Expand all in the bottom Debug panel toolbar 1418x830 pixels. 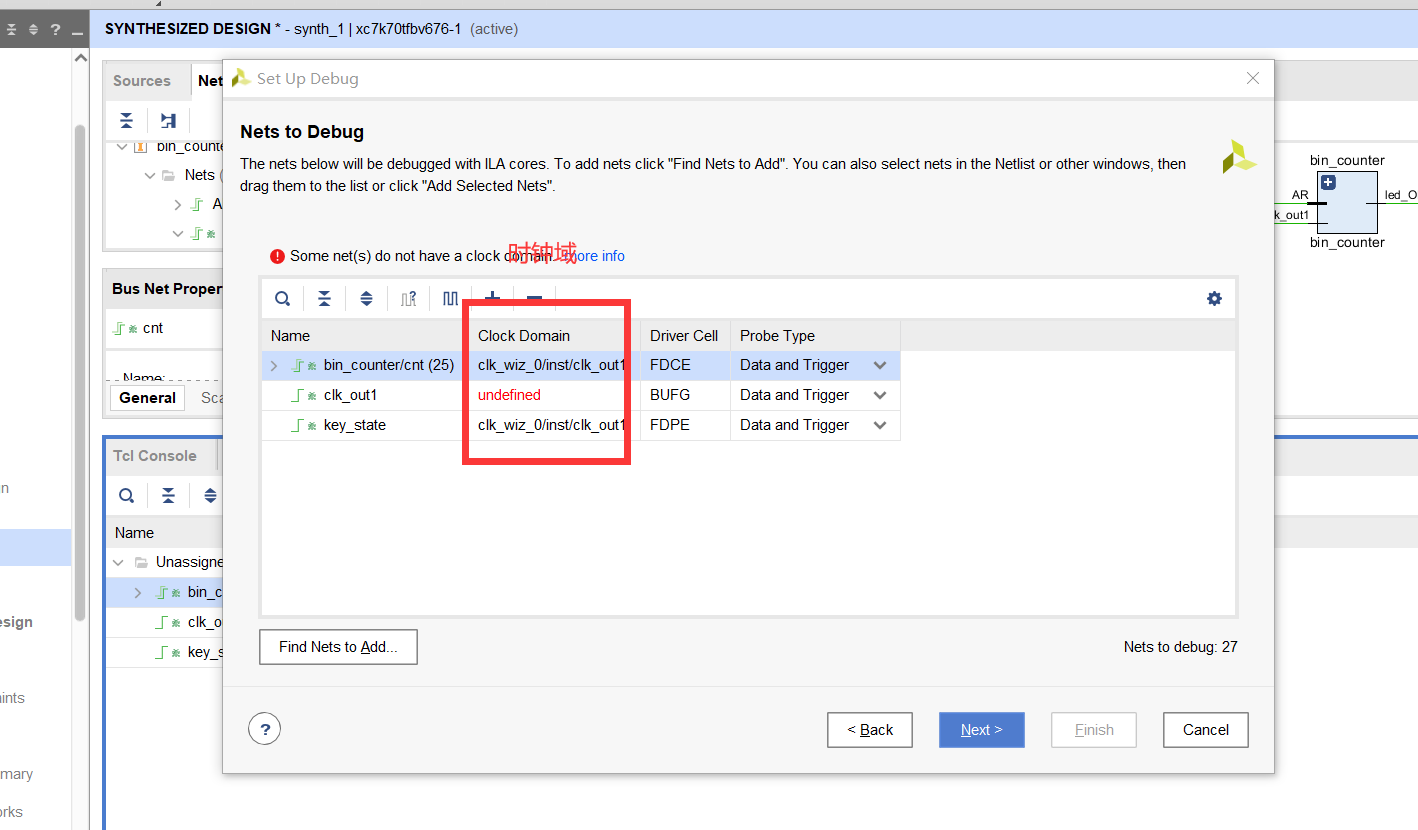(210, 495)
